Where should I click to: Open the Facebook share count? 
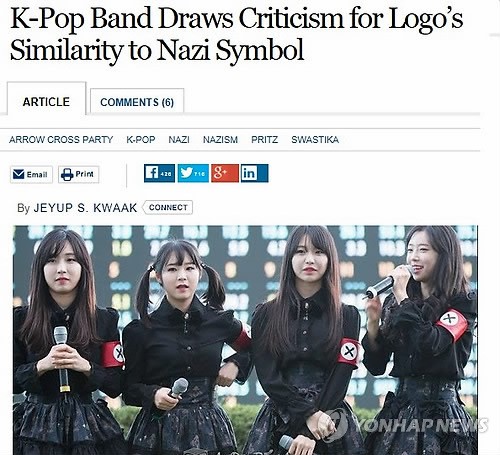point(166,174)
